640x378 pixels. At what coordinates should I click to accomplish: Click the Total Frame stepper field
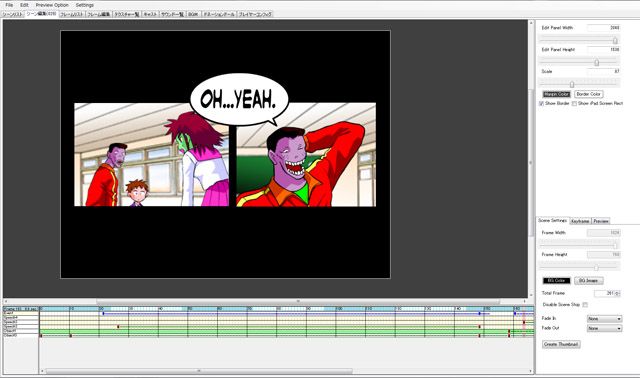[607, 293]
